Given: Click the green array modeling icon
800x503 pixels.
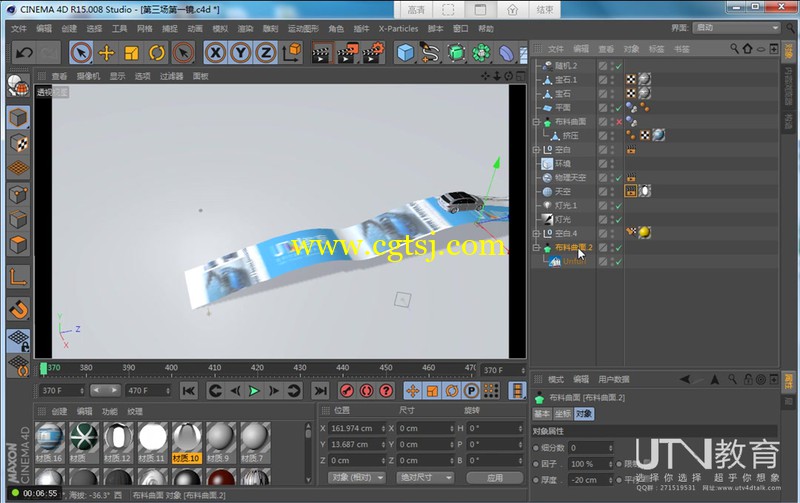Looking at the screenshot, I should tap(481, 53).
